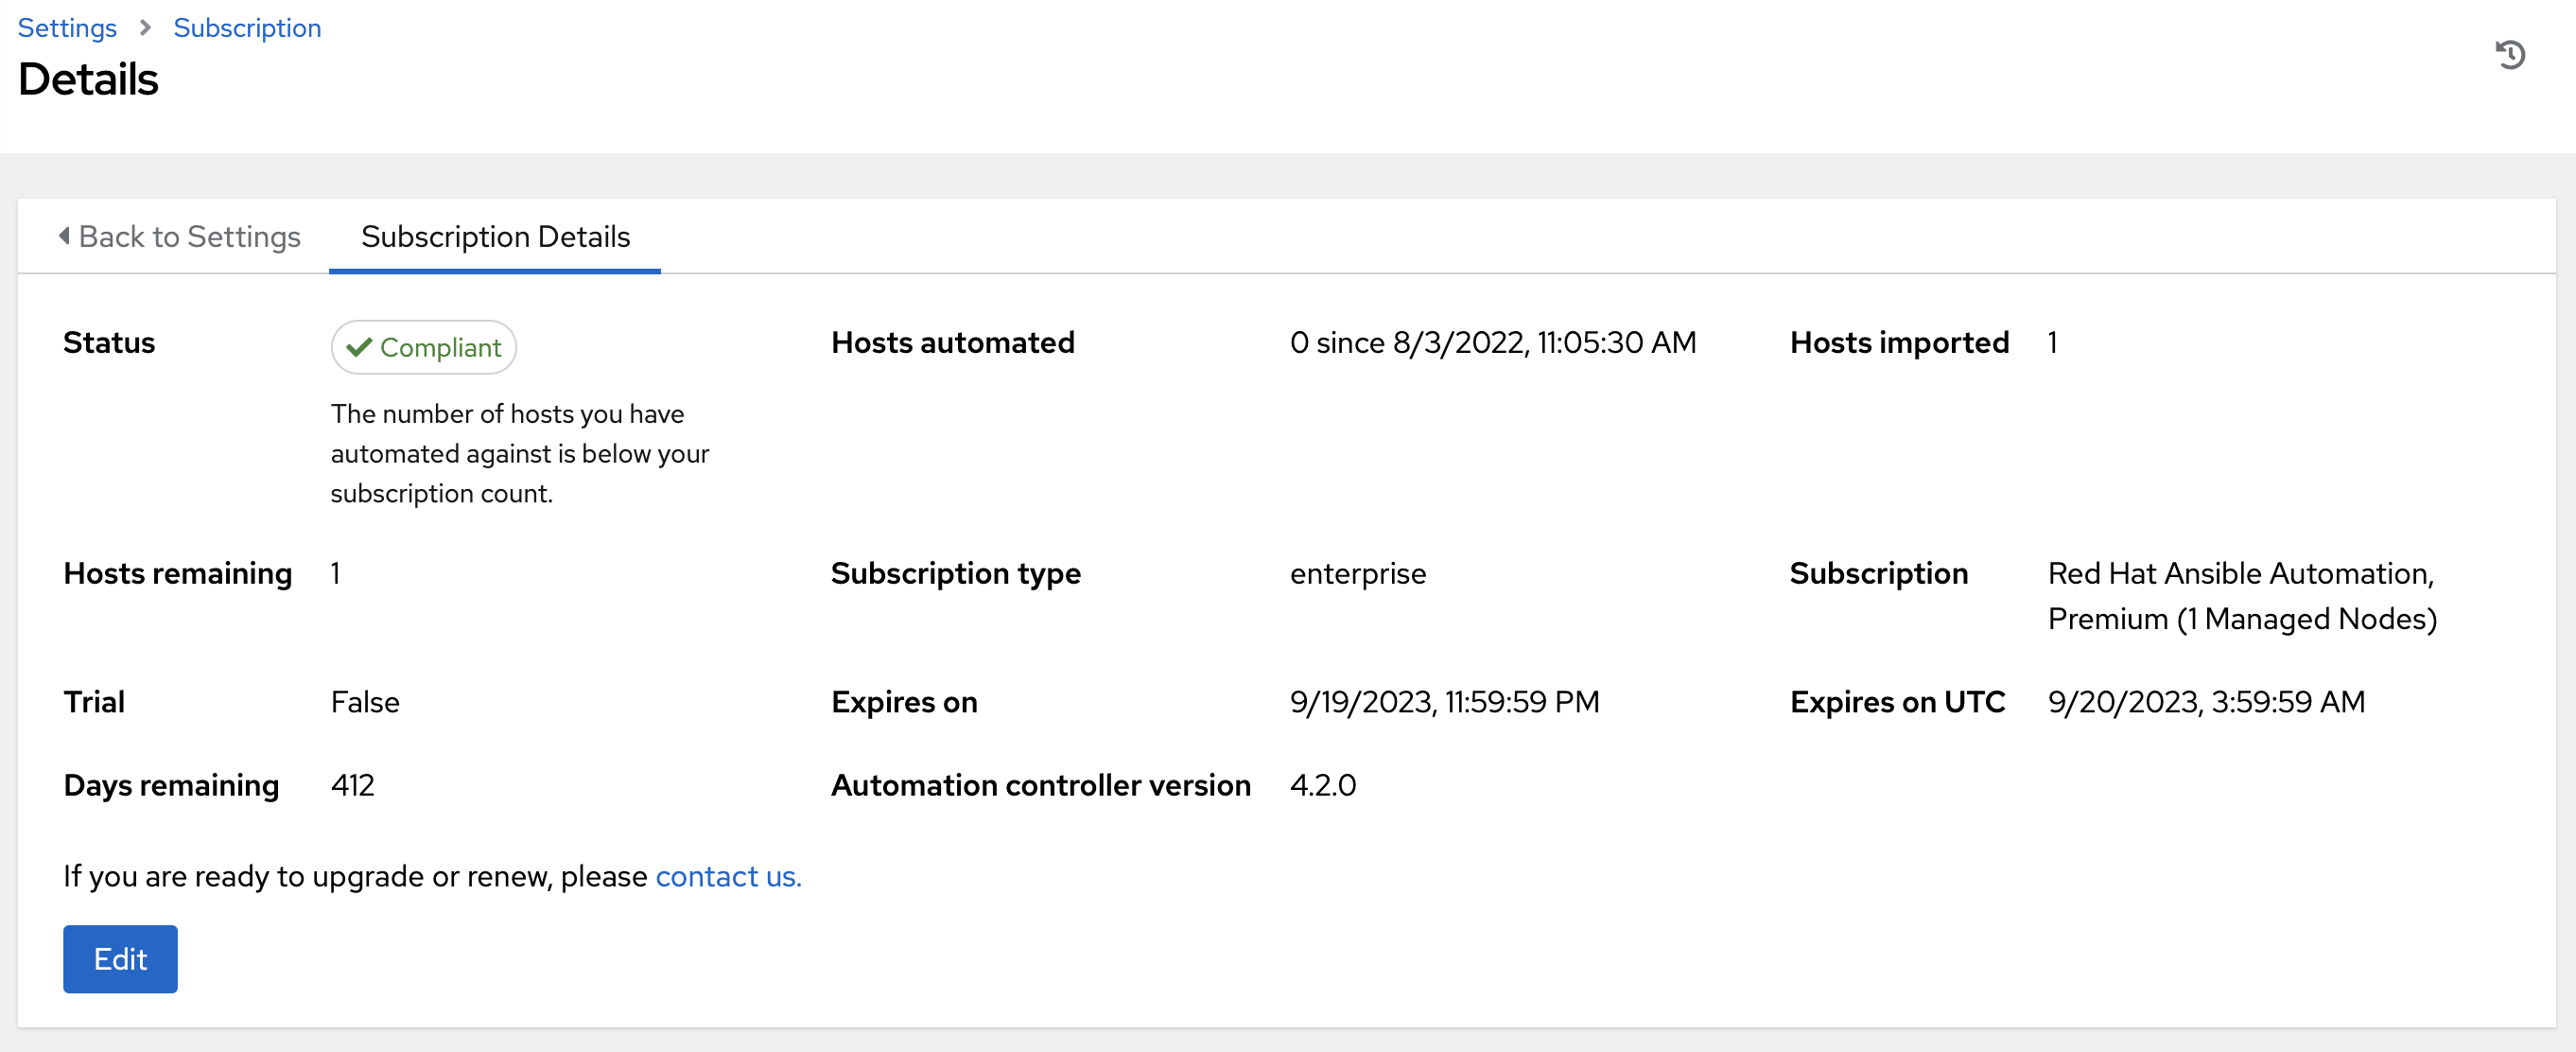This screenshot has width=2576, height=1052.
Task: Click the 412 days remaining value
Action: click(352, 785)
